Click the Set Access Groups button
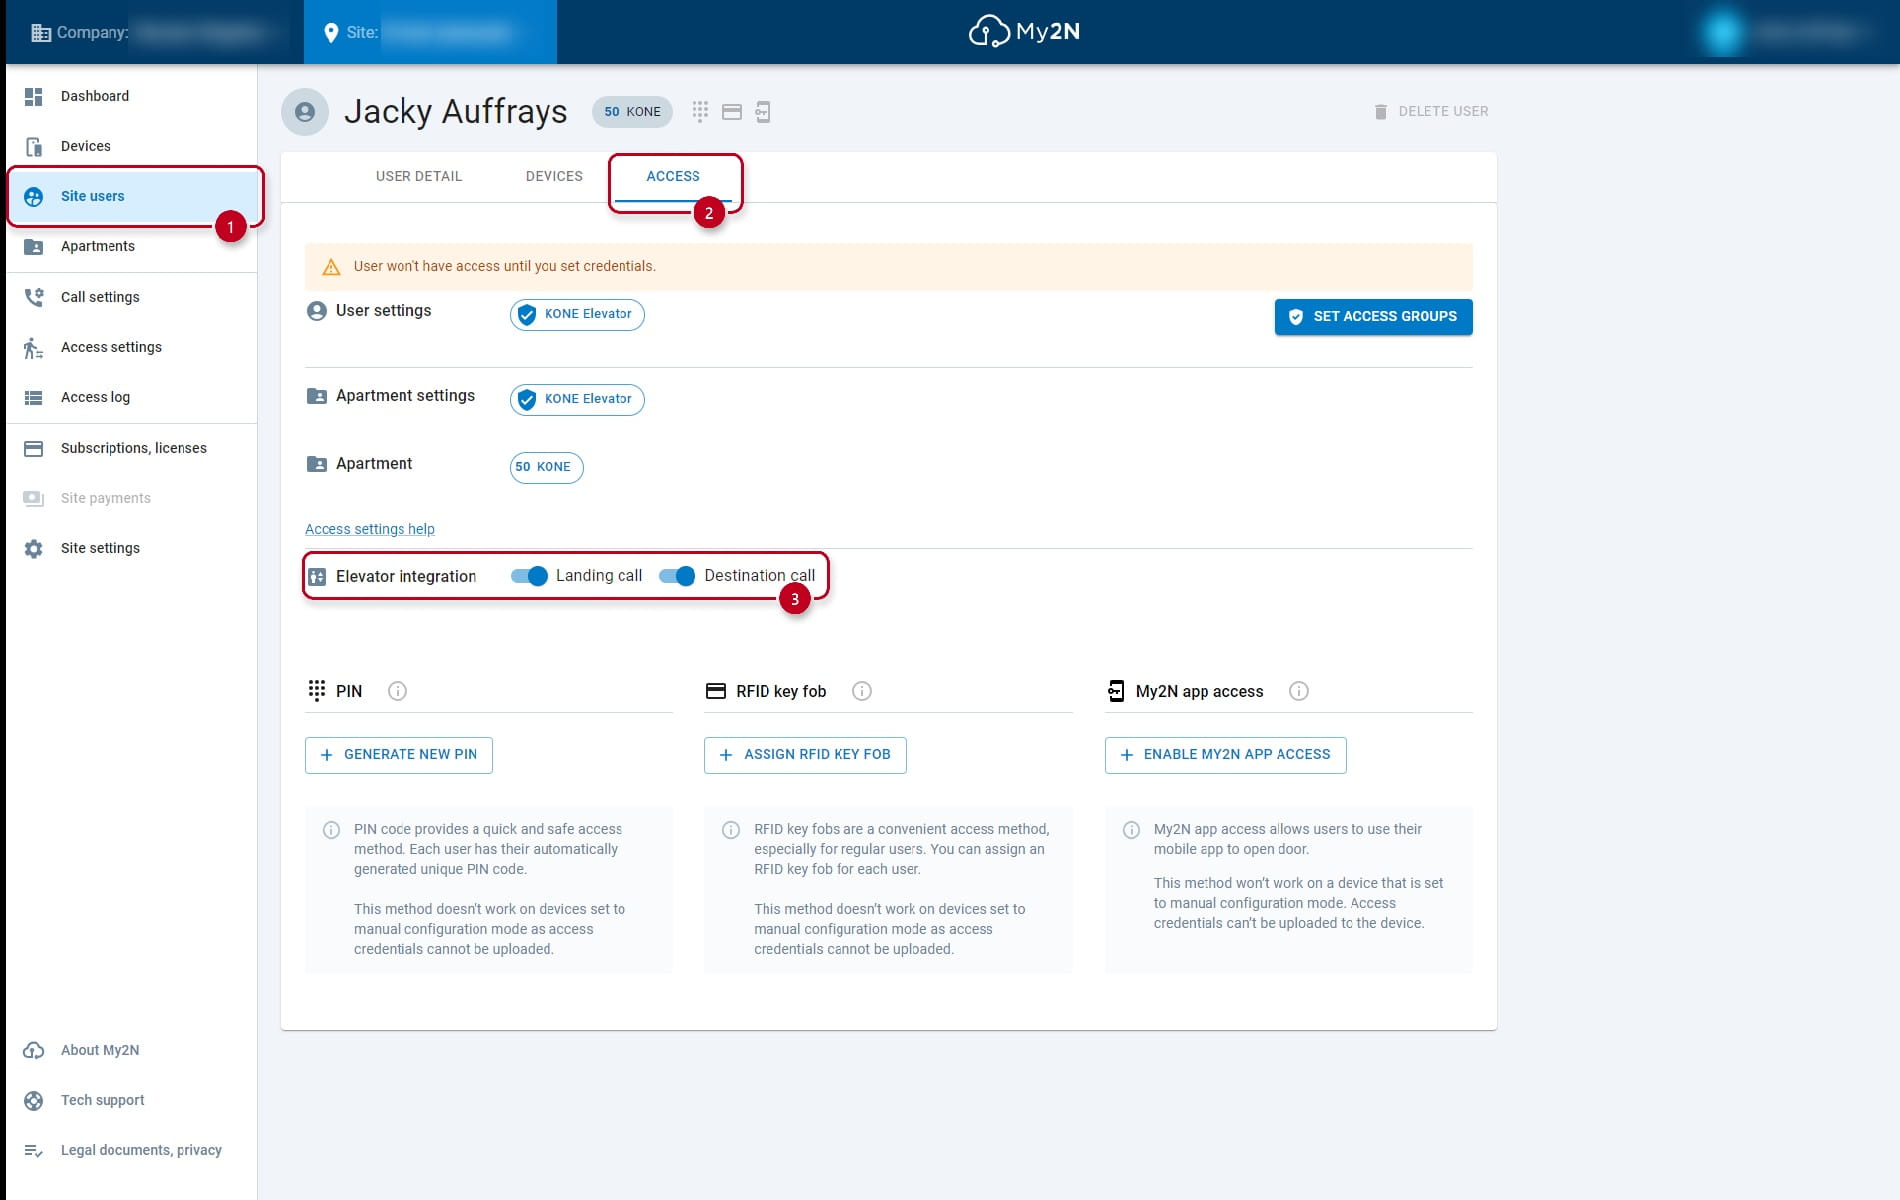 point(1373,317)
